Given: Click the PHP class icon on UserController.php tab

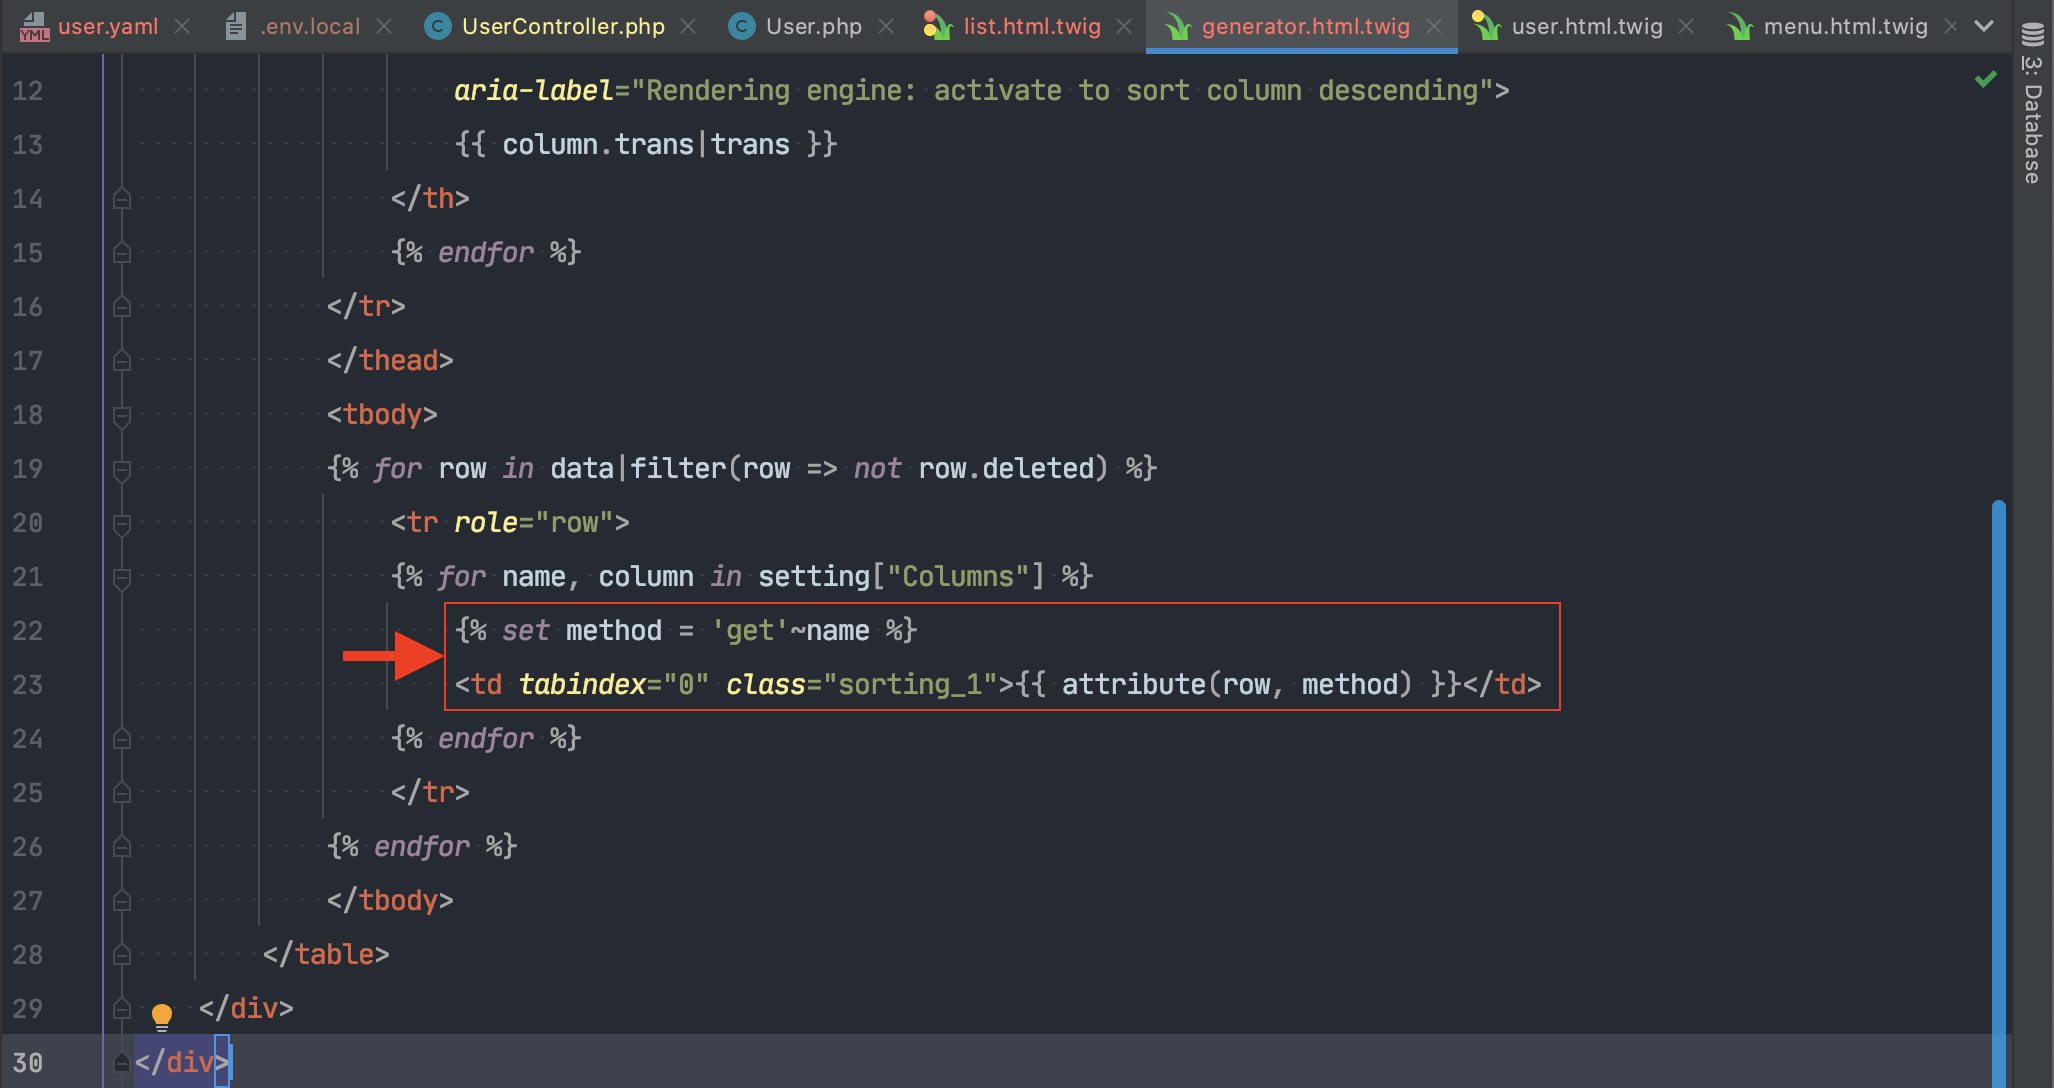Looking at the screenshot, I should 437,27.
